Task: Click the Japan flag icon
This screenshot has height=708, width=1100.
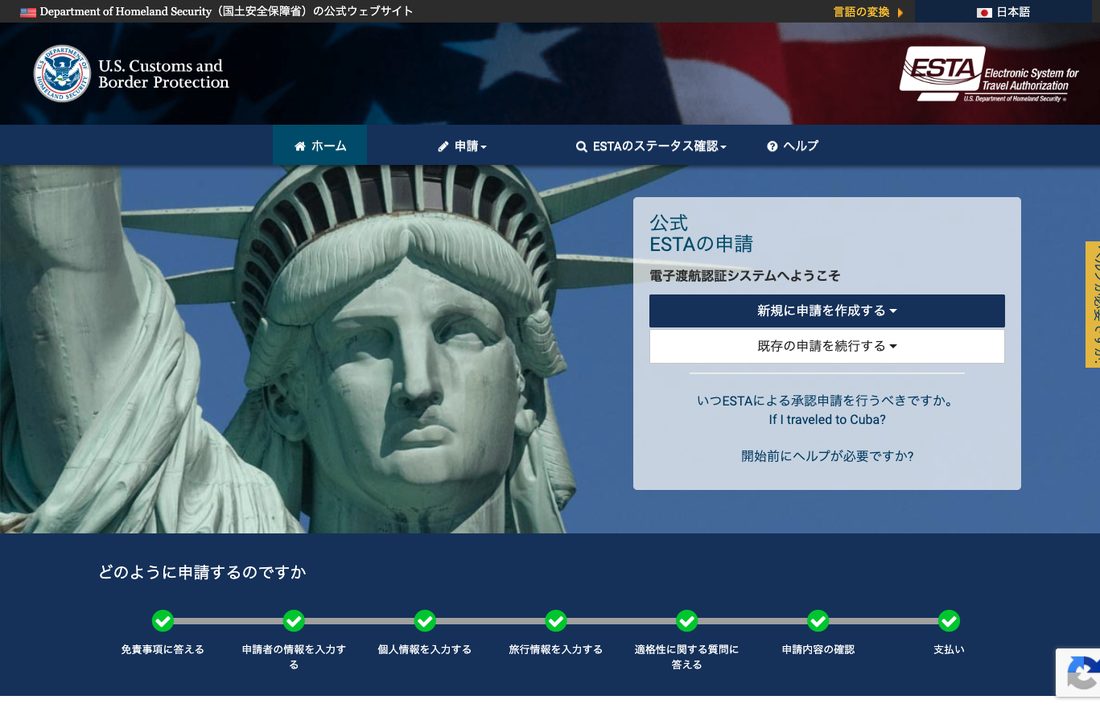Action: 984,12
